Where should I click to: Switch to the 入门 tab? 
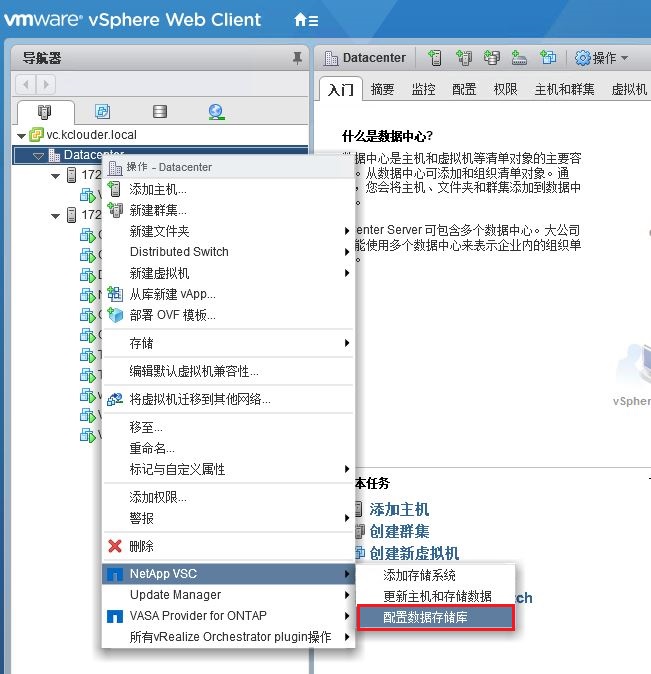[341, 89]
